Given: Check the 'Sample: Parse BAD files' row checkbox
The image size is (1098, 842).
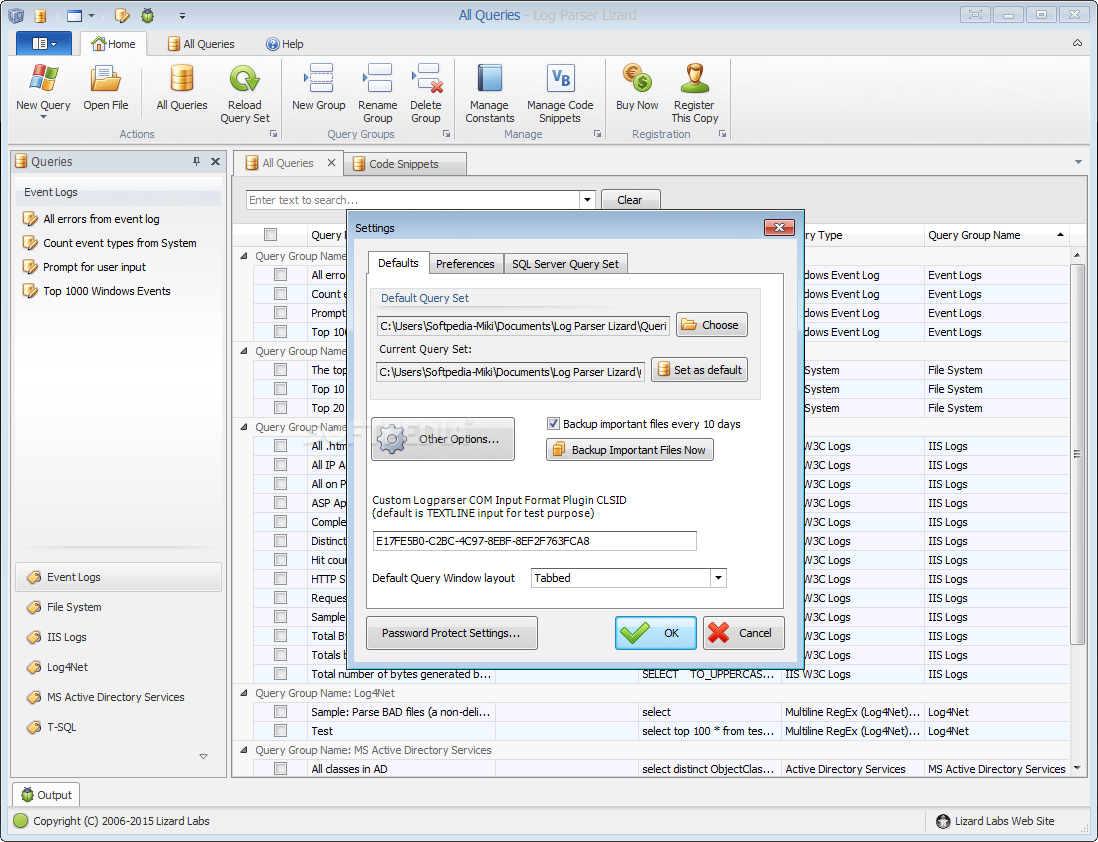Looking at the screenshot, I should coord(281,712).
